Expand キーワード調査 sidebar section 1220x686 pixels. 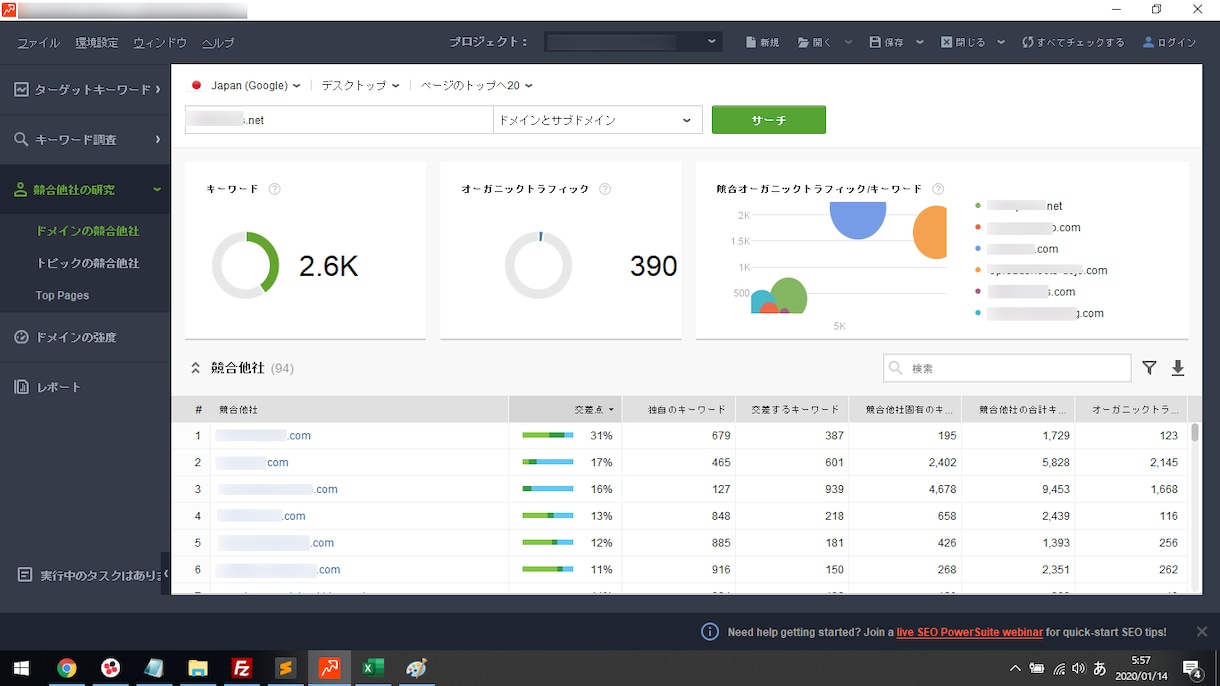coord(85,139)
